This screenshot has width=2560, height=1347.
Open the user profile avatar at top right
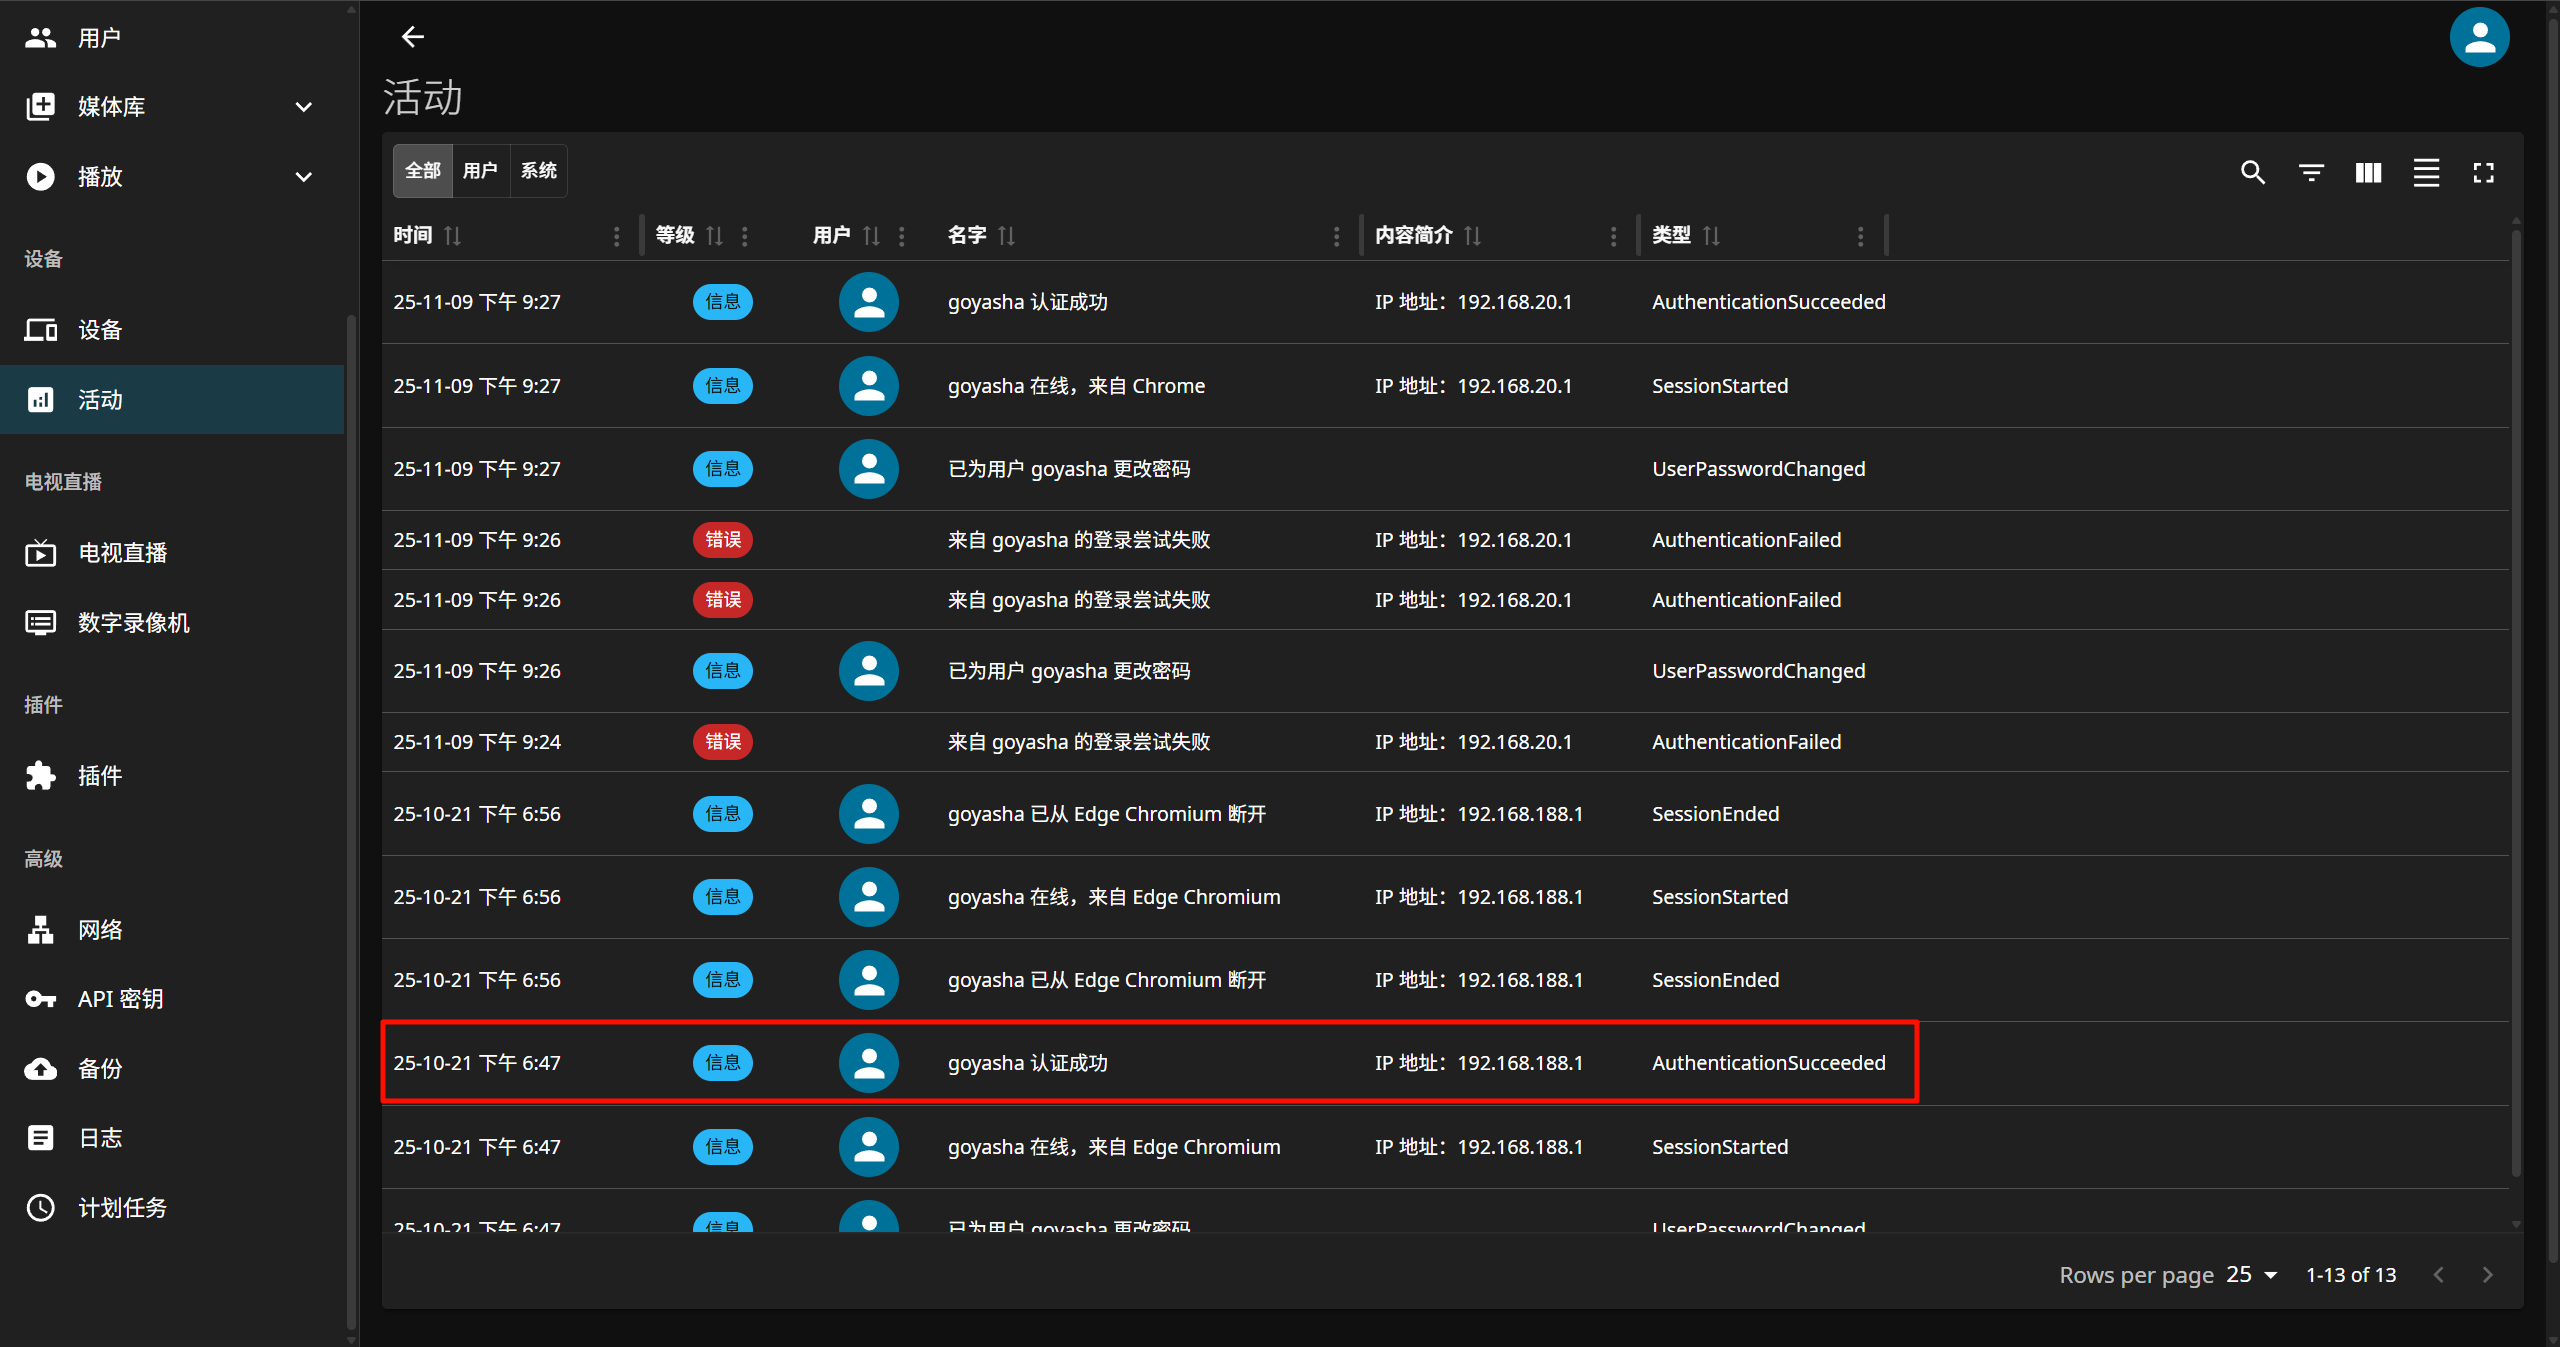pyautogui.click(x=2478, y=37)
